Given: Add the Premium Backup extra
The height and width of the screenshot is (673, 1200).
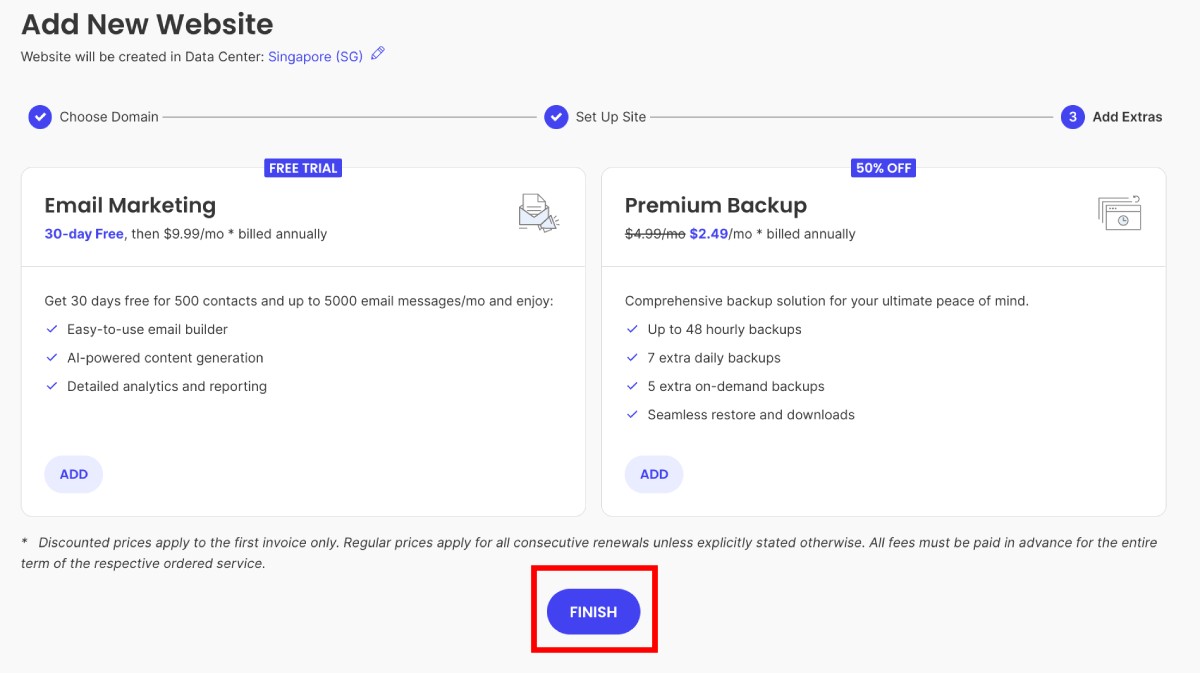Looking at the screenshot, I should click(653, 474).
